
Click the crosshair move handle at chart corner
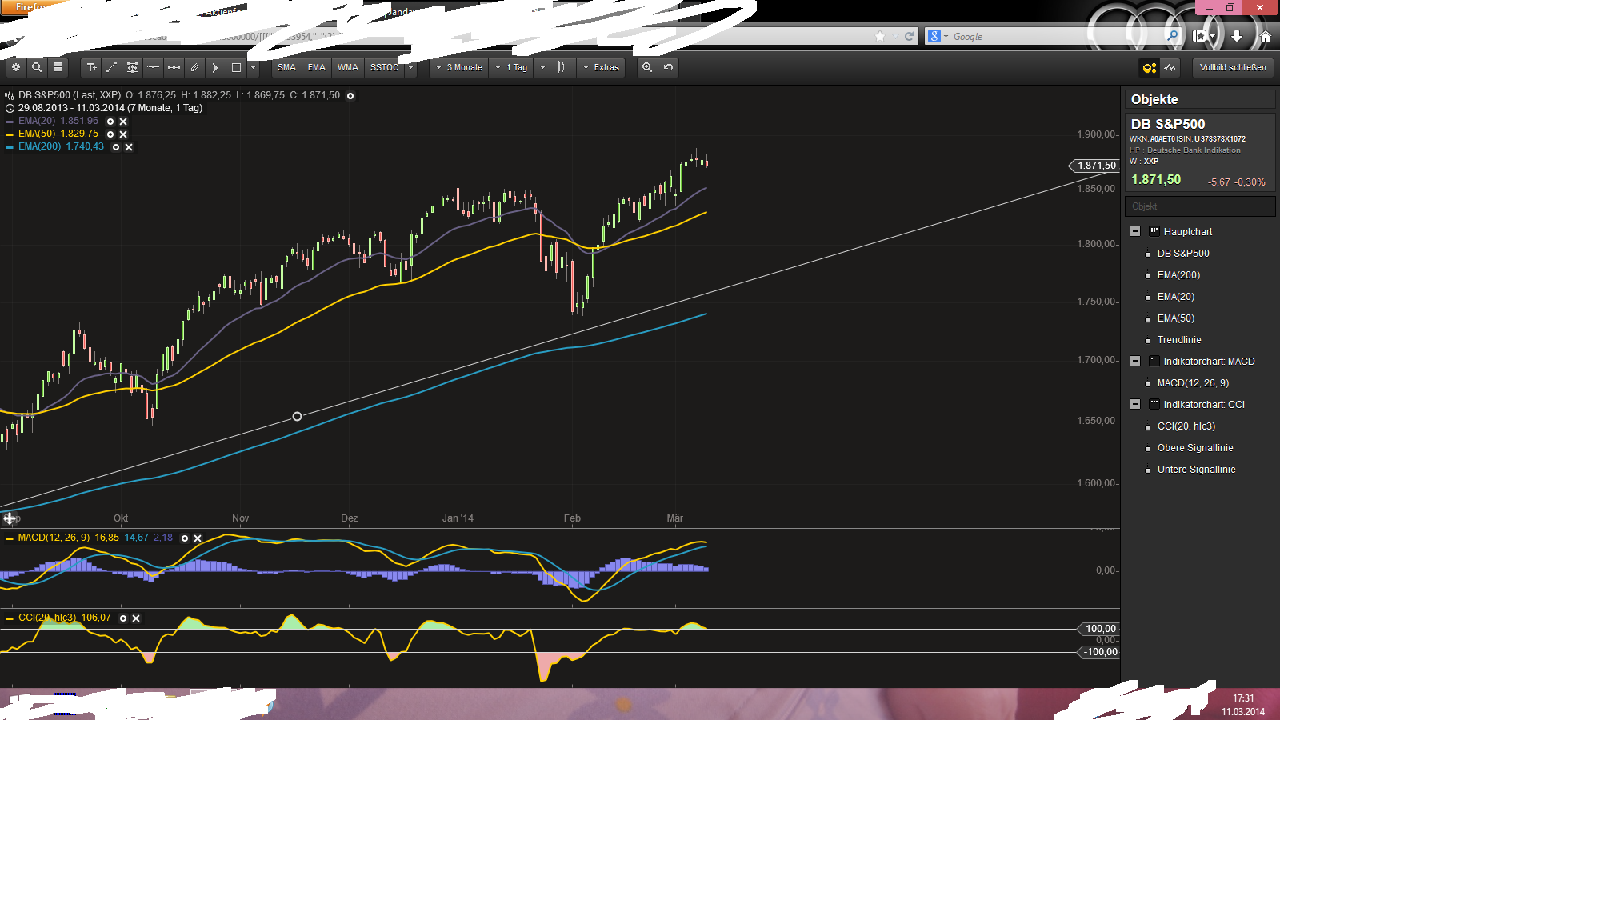(9, 518)
